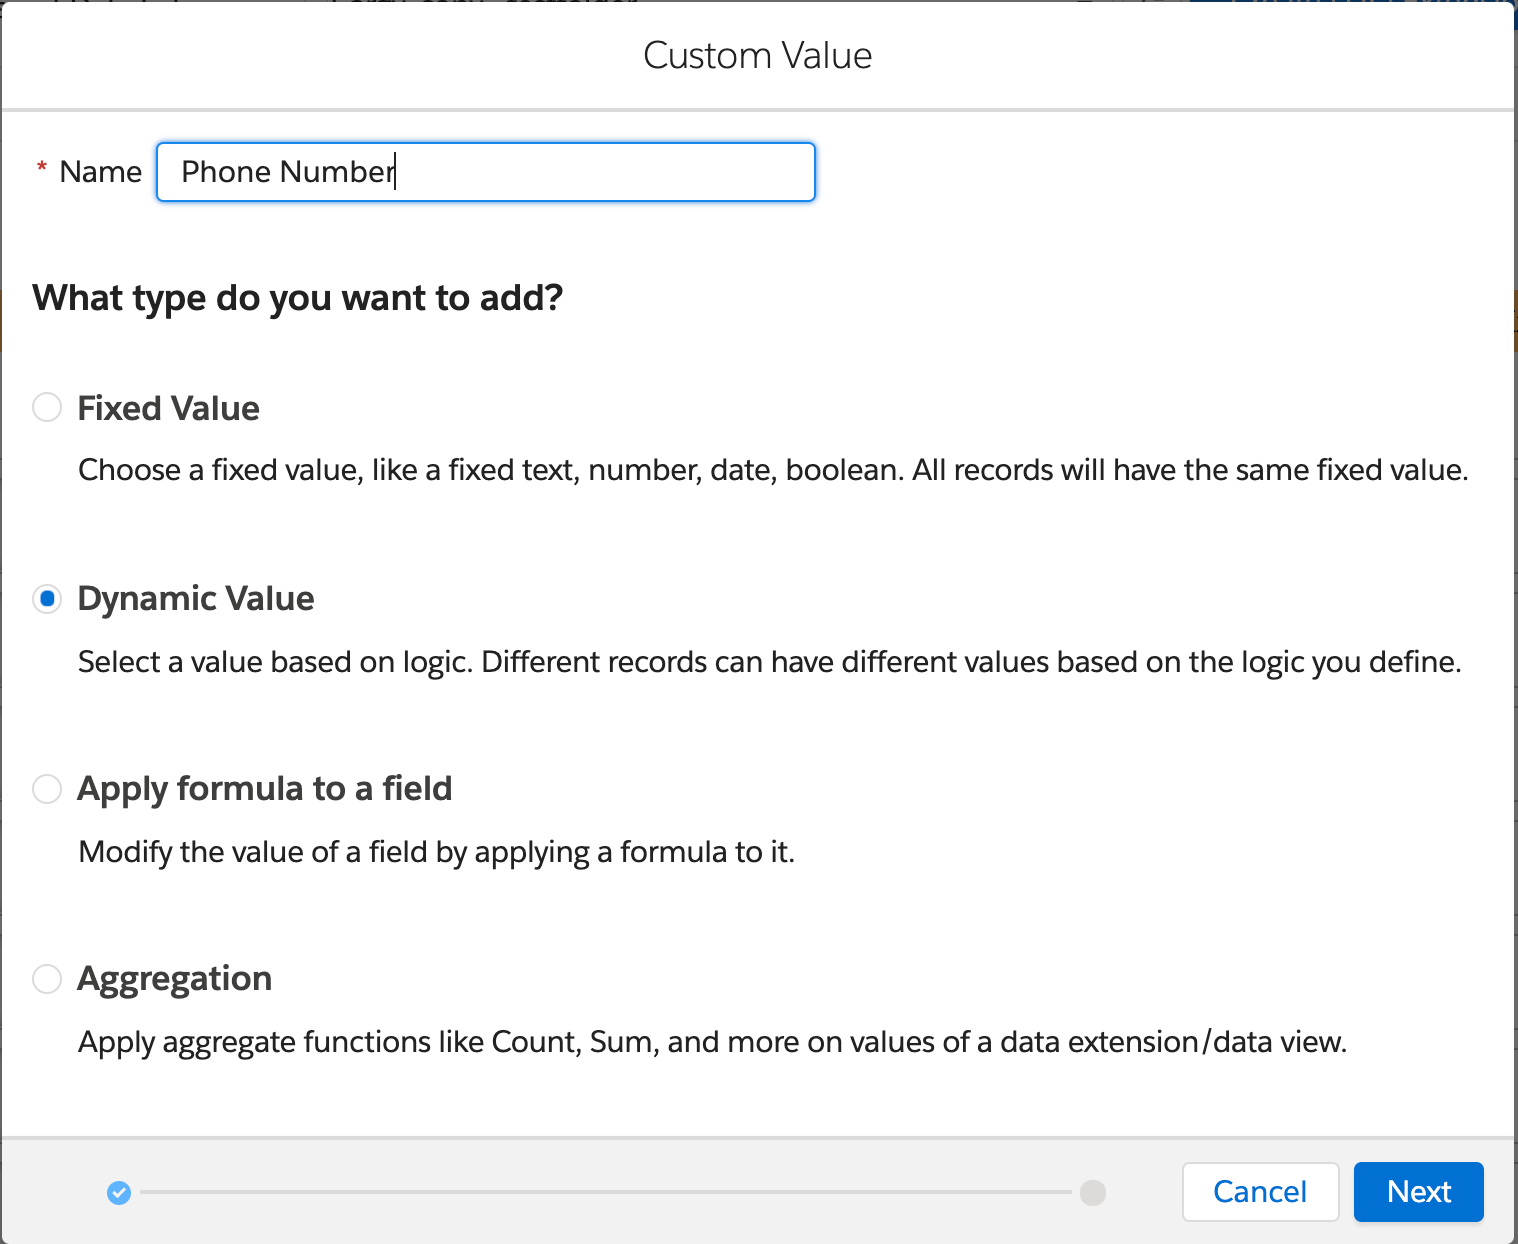Choose the Aggregation option

(x=46, y=979)
